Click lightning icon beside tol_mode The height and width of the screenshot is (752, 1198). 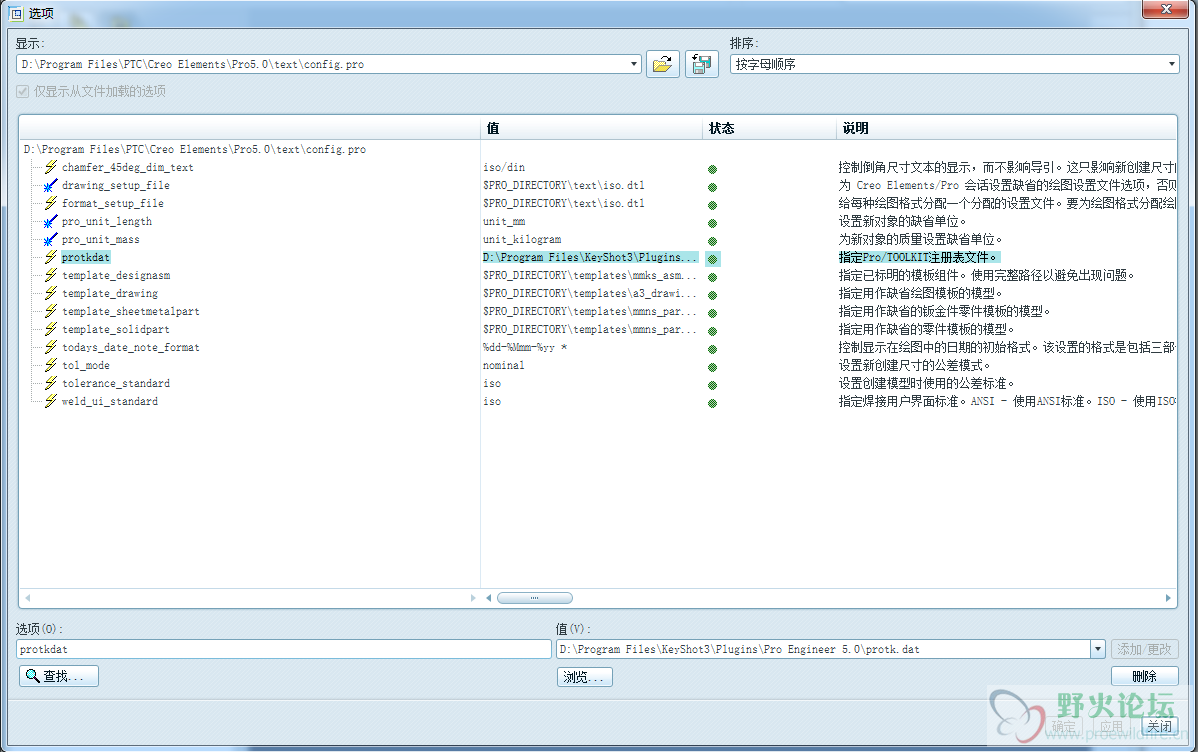51,365
